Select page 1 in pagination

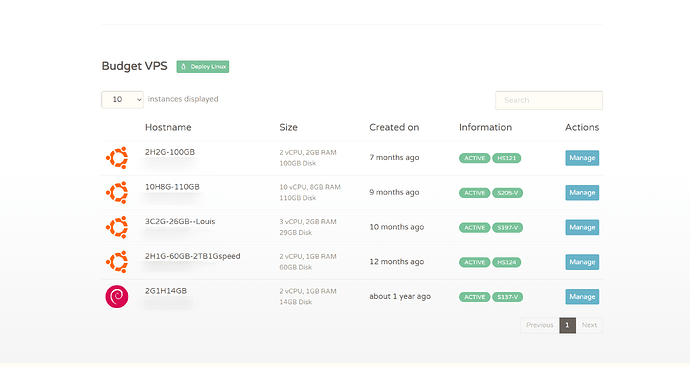(x=568, y=325)
